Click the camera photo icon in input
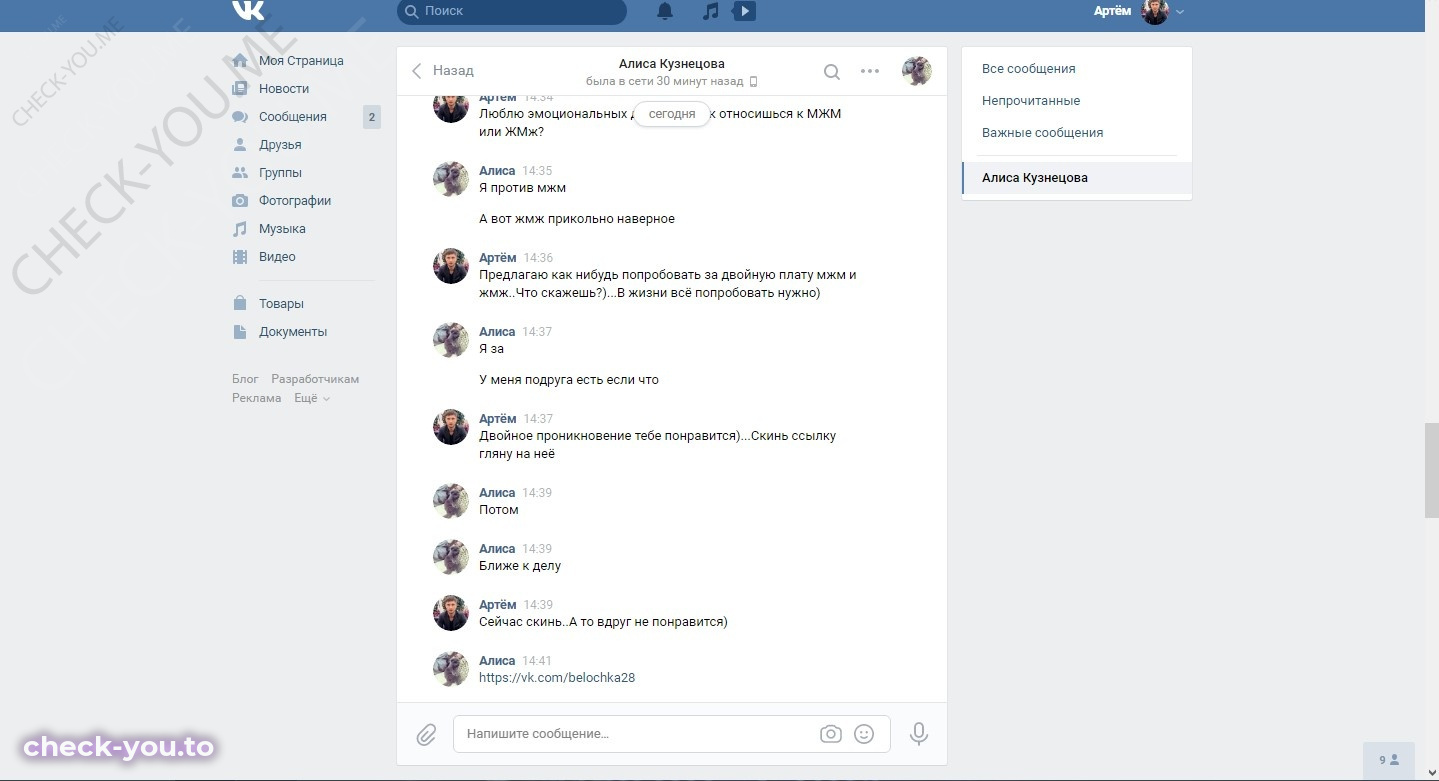The width and height of the screenshot is (1439, 781). click(x=831, y=734)
